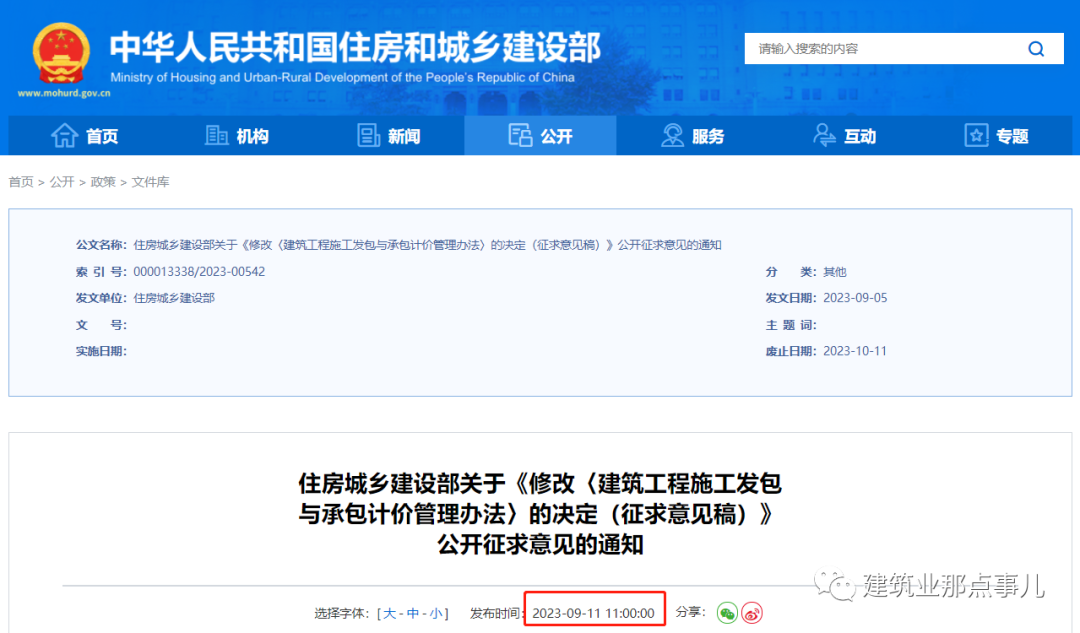Click the document icon beside 公开

click(x=520, y=135)
